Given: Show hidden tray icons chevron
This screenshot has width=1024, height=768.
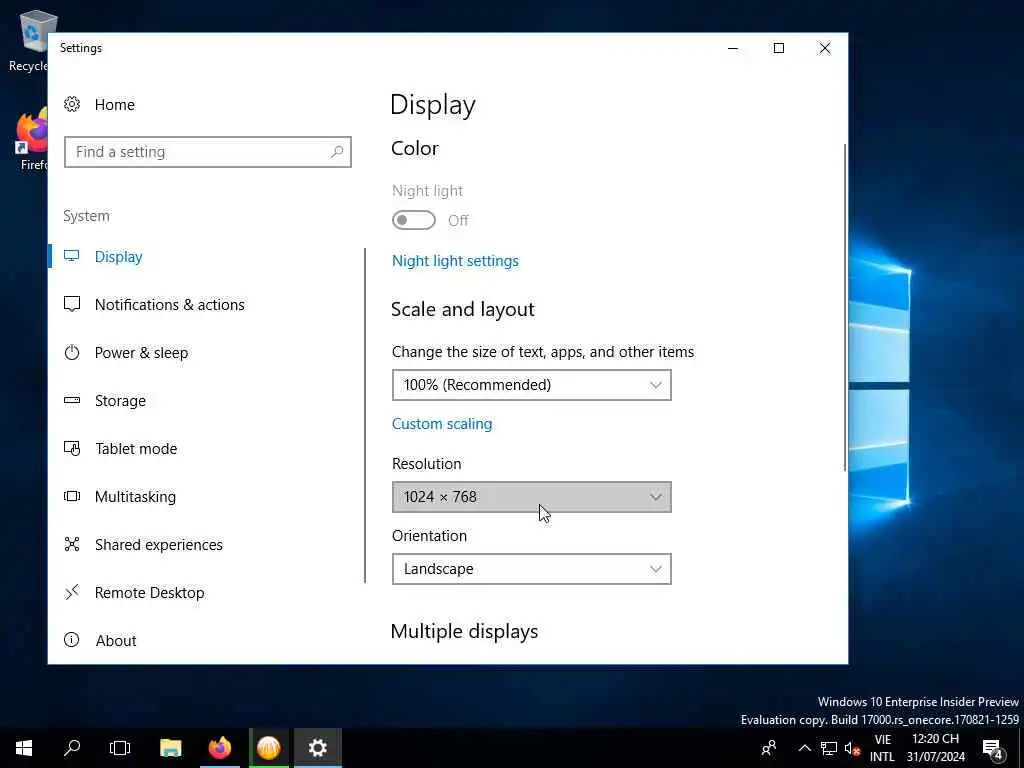Looking at the screenshot, I should pos(805,748).
